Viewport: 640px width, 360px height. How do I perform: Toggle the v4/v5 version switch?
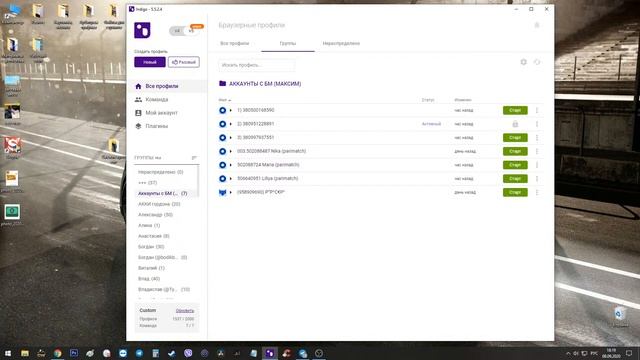click(x=184, y=31)
